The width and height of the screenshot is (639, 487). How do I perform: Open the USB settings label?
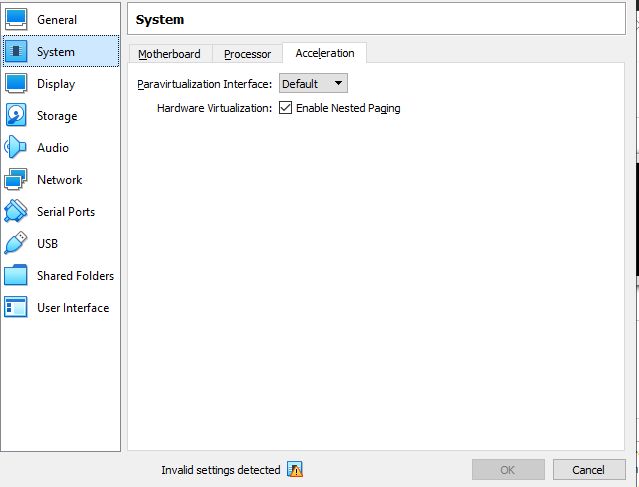47,243
